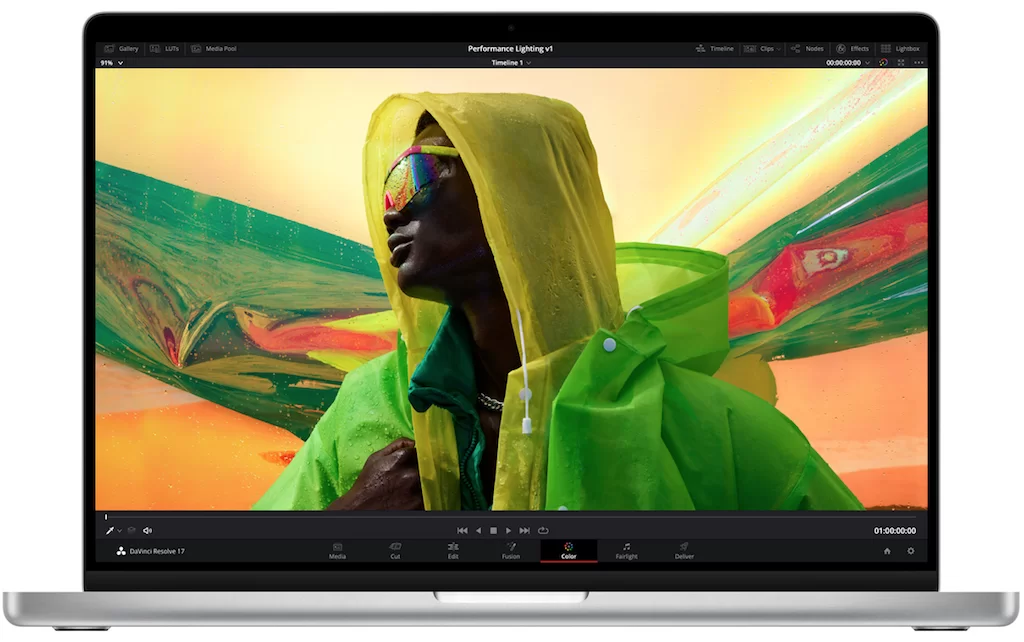Open the 91% viewer zoom dropdown

(x=112, y=63)
